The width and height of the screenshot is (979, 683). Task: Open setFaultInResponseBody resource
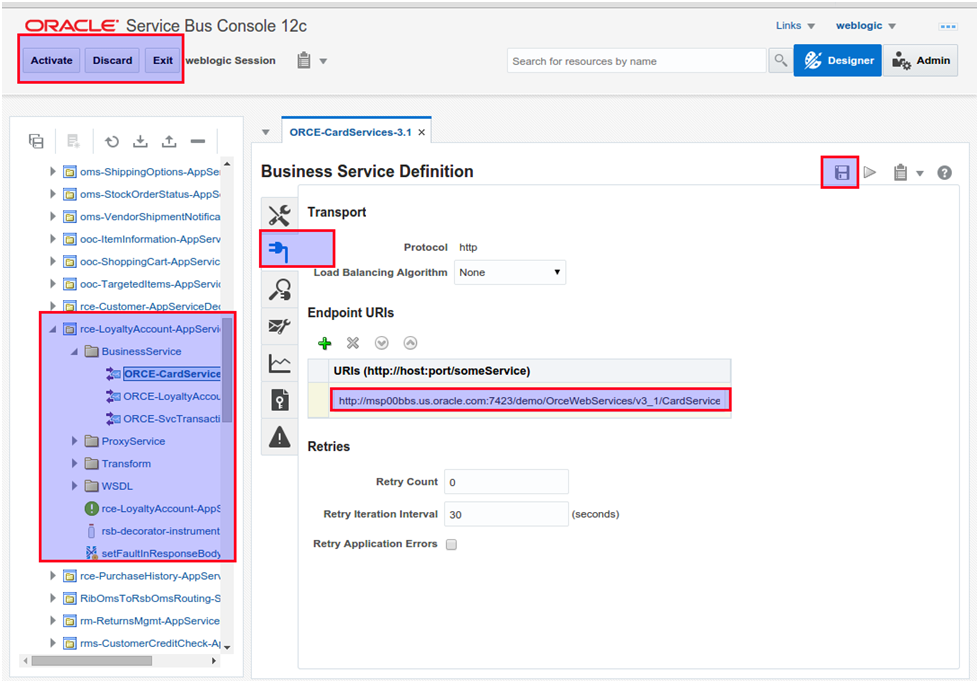tap(160, 553)
